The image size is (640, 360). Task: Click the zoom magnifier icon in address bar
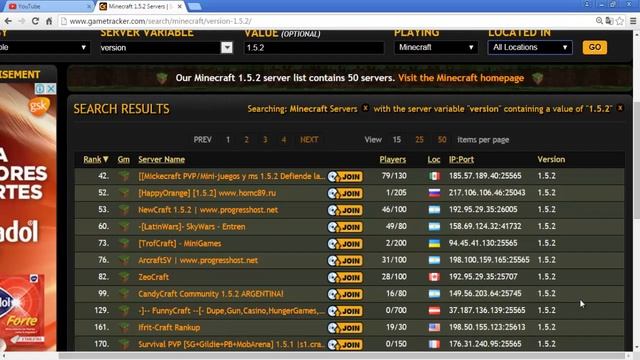[599, 21]
